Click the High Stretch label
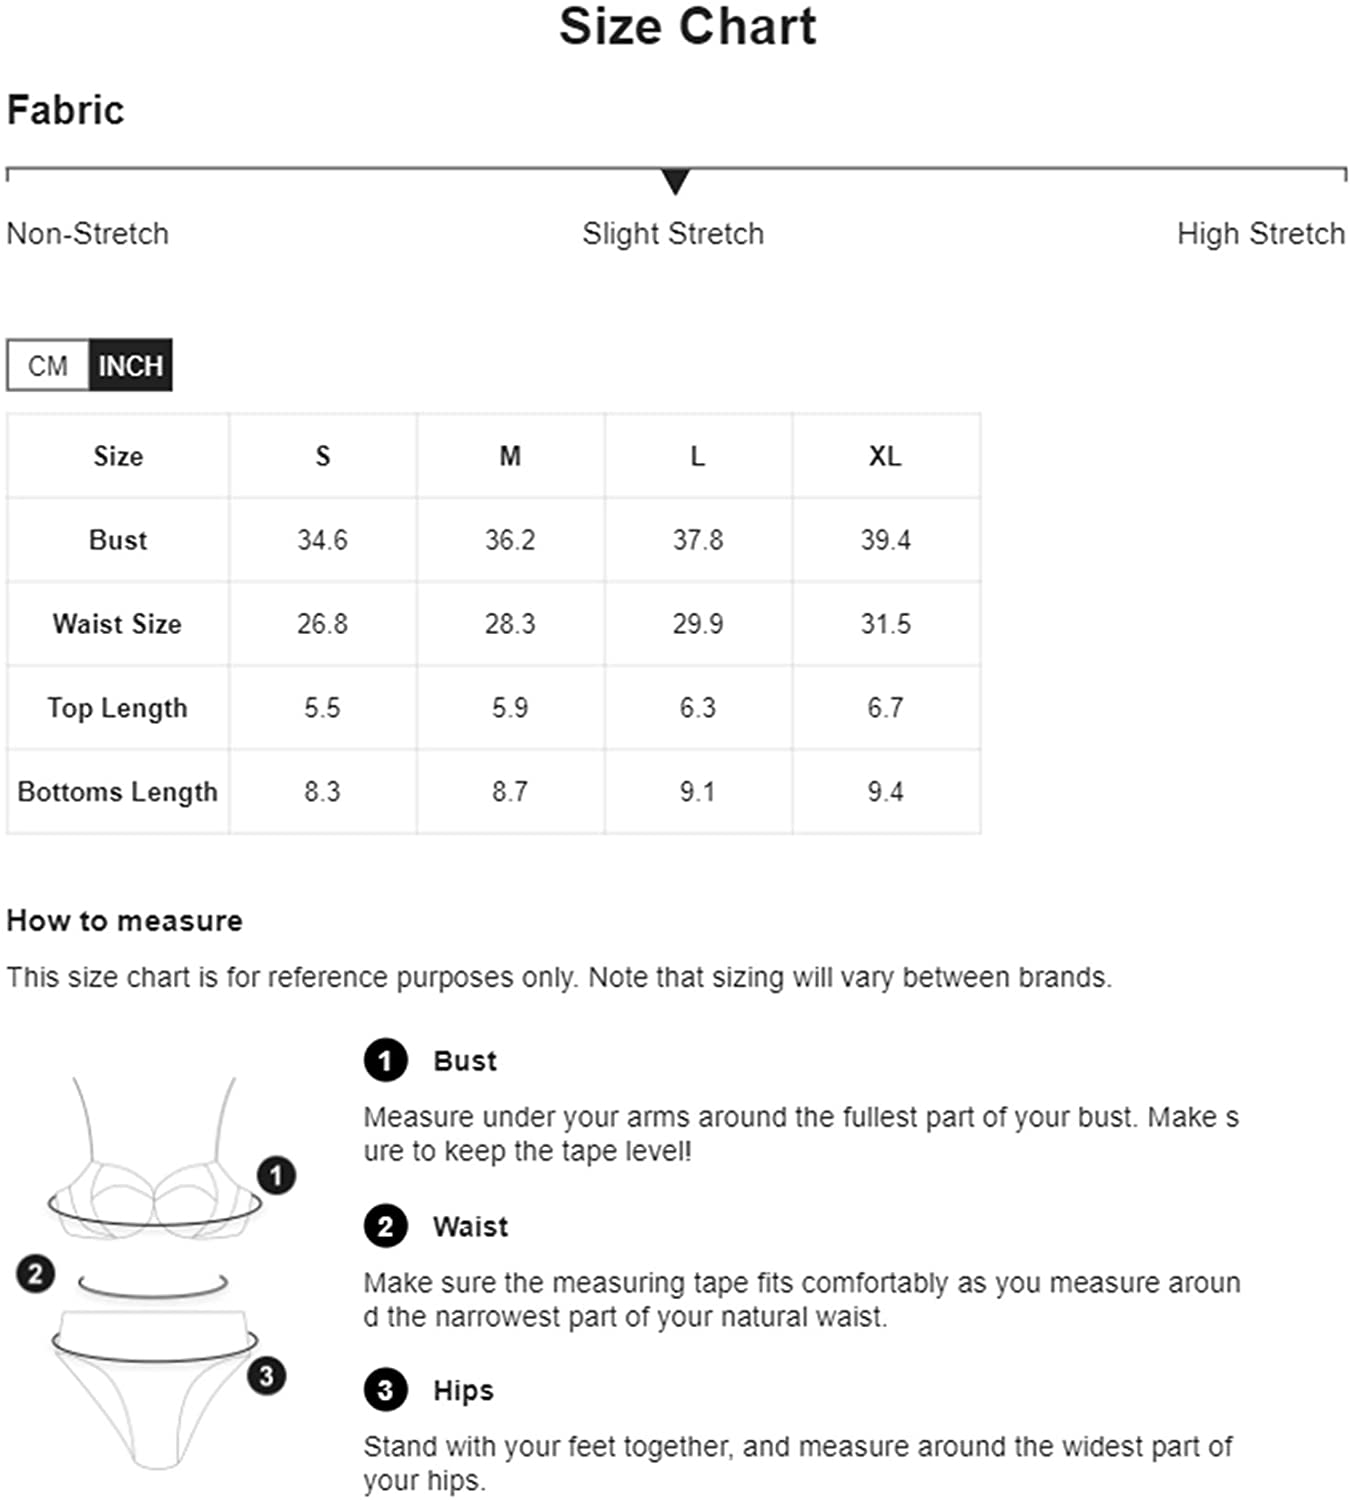Image resolution: width=1350 pixels, height=1500 pixels. pos(1261,234)
